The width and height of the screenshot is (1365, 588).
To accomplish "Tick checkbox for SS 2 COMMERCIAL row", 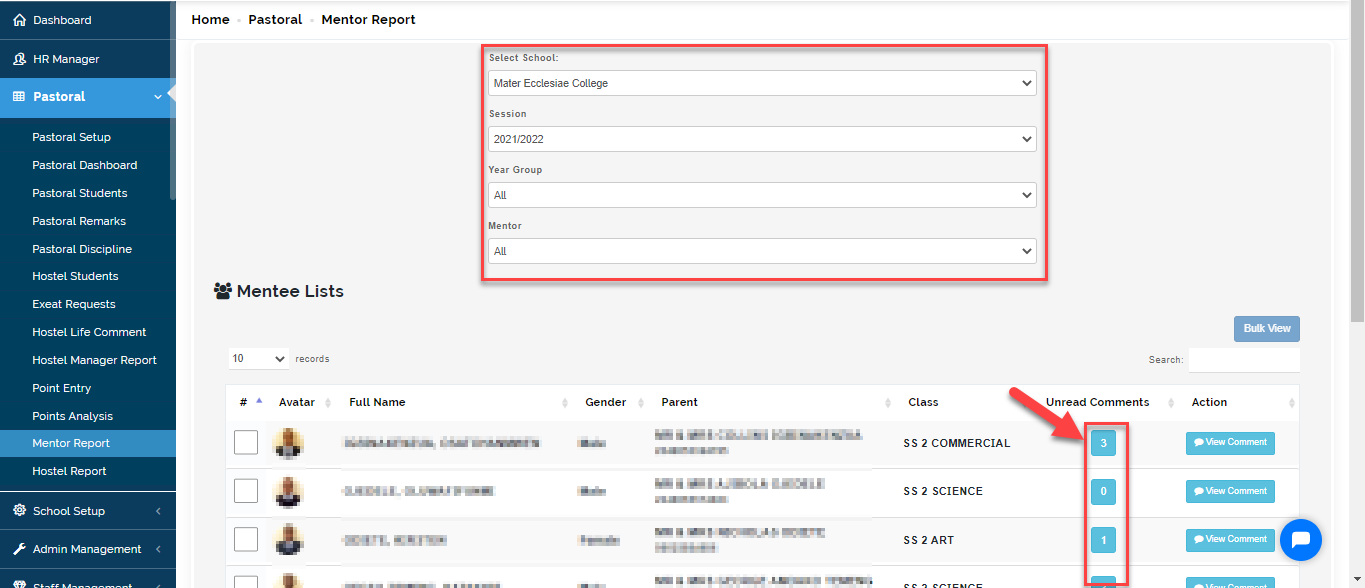I will coord(246,442).
